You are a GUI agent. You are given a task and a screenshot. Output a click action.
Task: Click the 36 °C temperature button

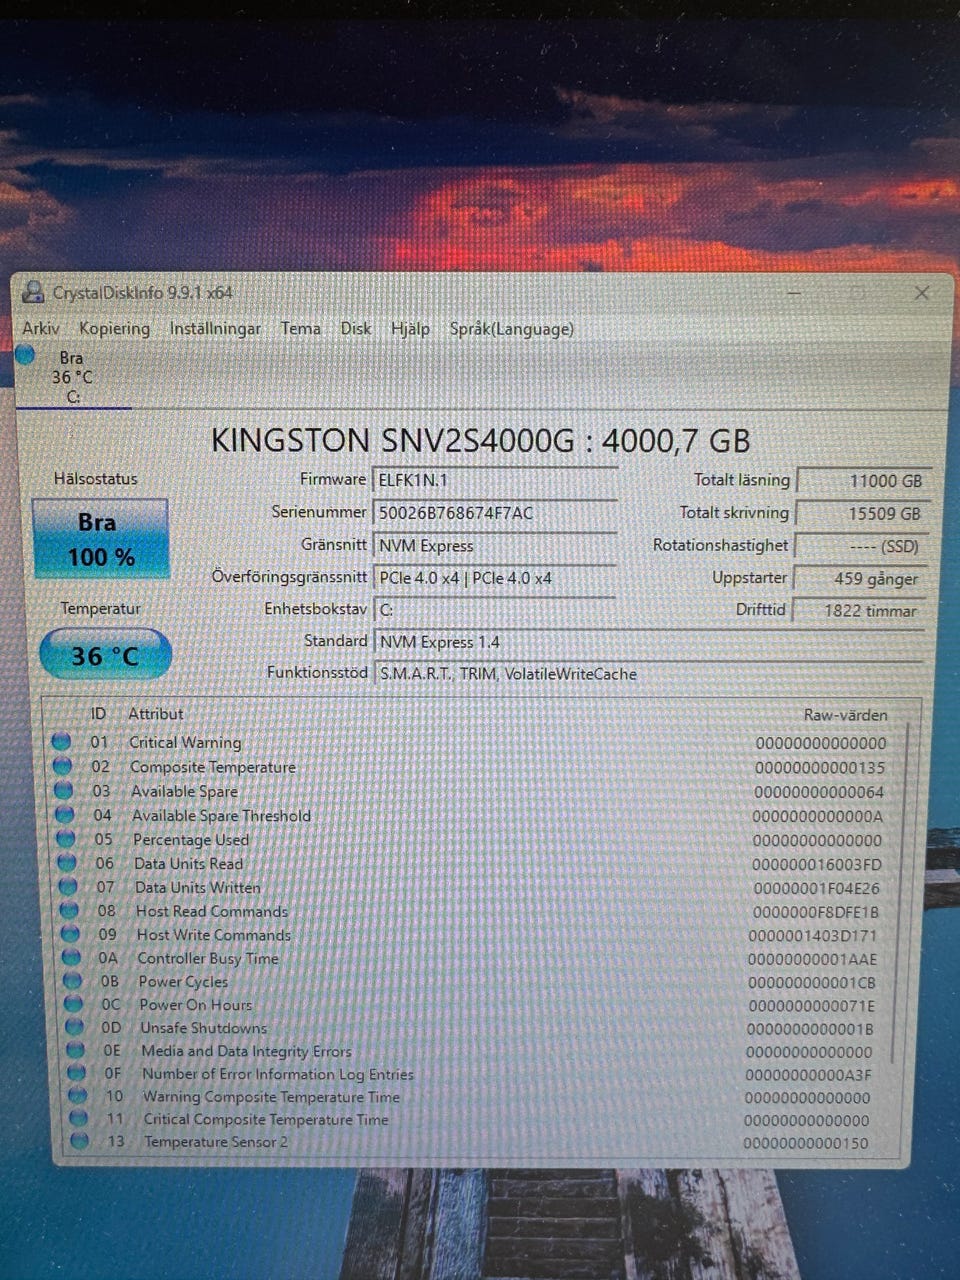pos(105,655)
